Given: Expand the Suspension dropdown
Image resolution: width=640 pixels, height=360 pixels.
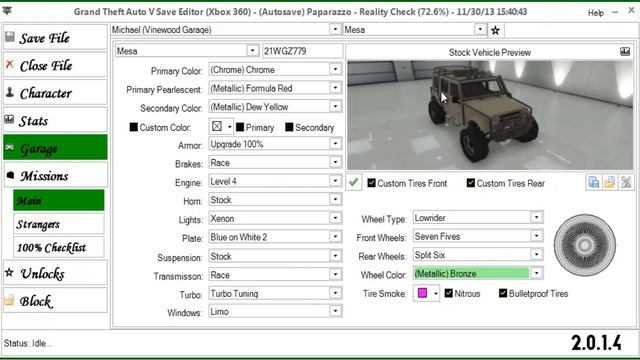Looking at the screenshot, I should click(335, 256).
